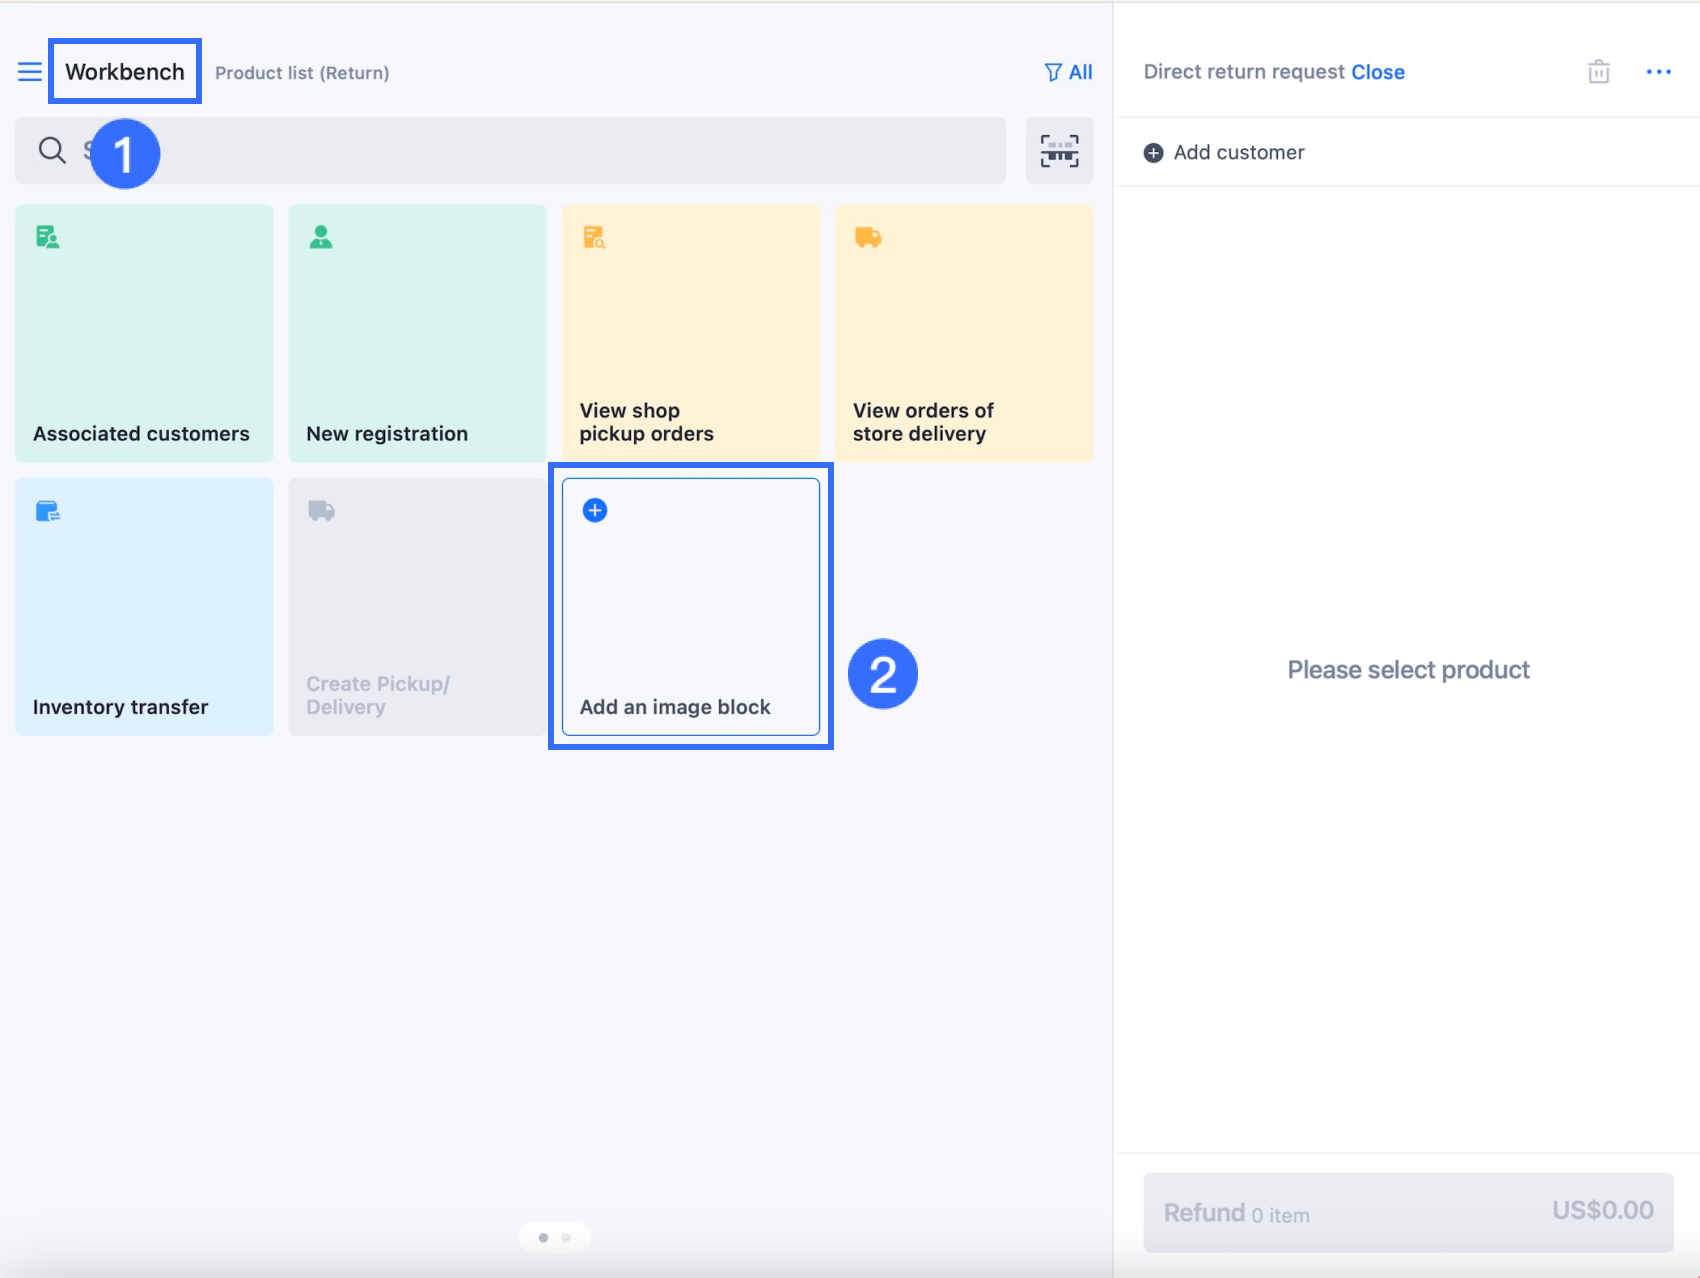Go to second page indicator dot
The height and width of the screenshot is (1278, 1700).
pos(566,1238)
